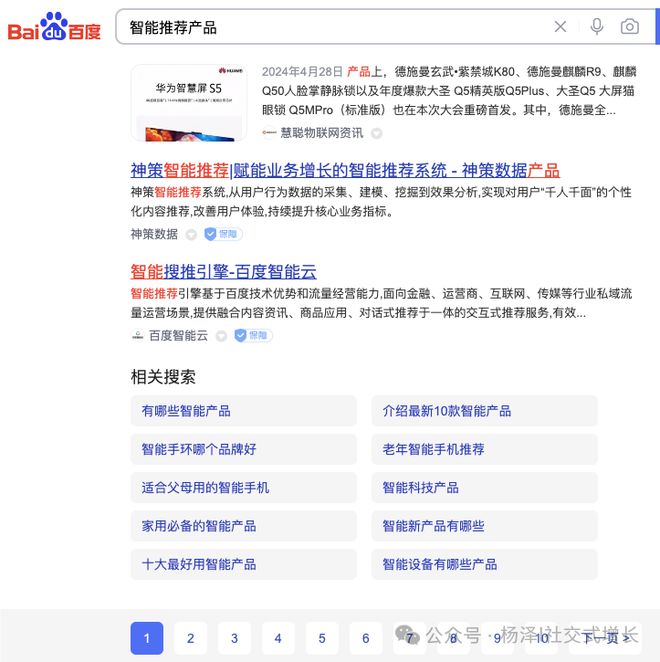Screen dimensions: 660x662
Task: Select related search 智能设备有哪些产品
Action: pyautogui.click(x=484, y=564)
